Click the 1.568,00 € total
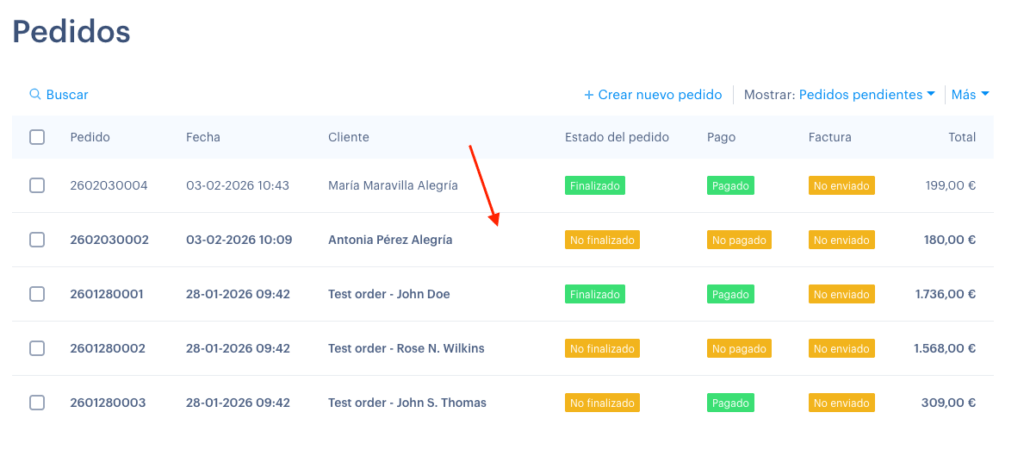The image size is (1024, 450). click(x=945, y=348)
